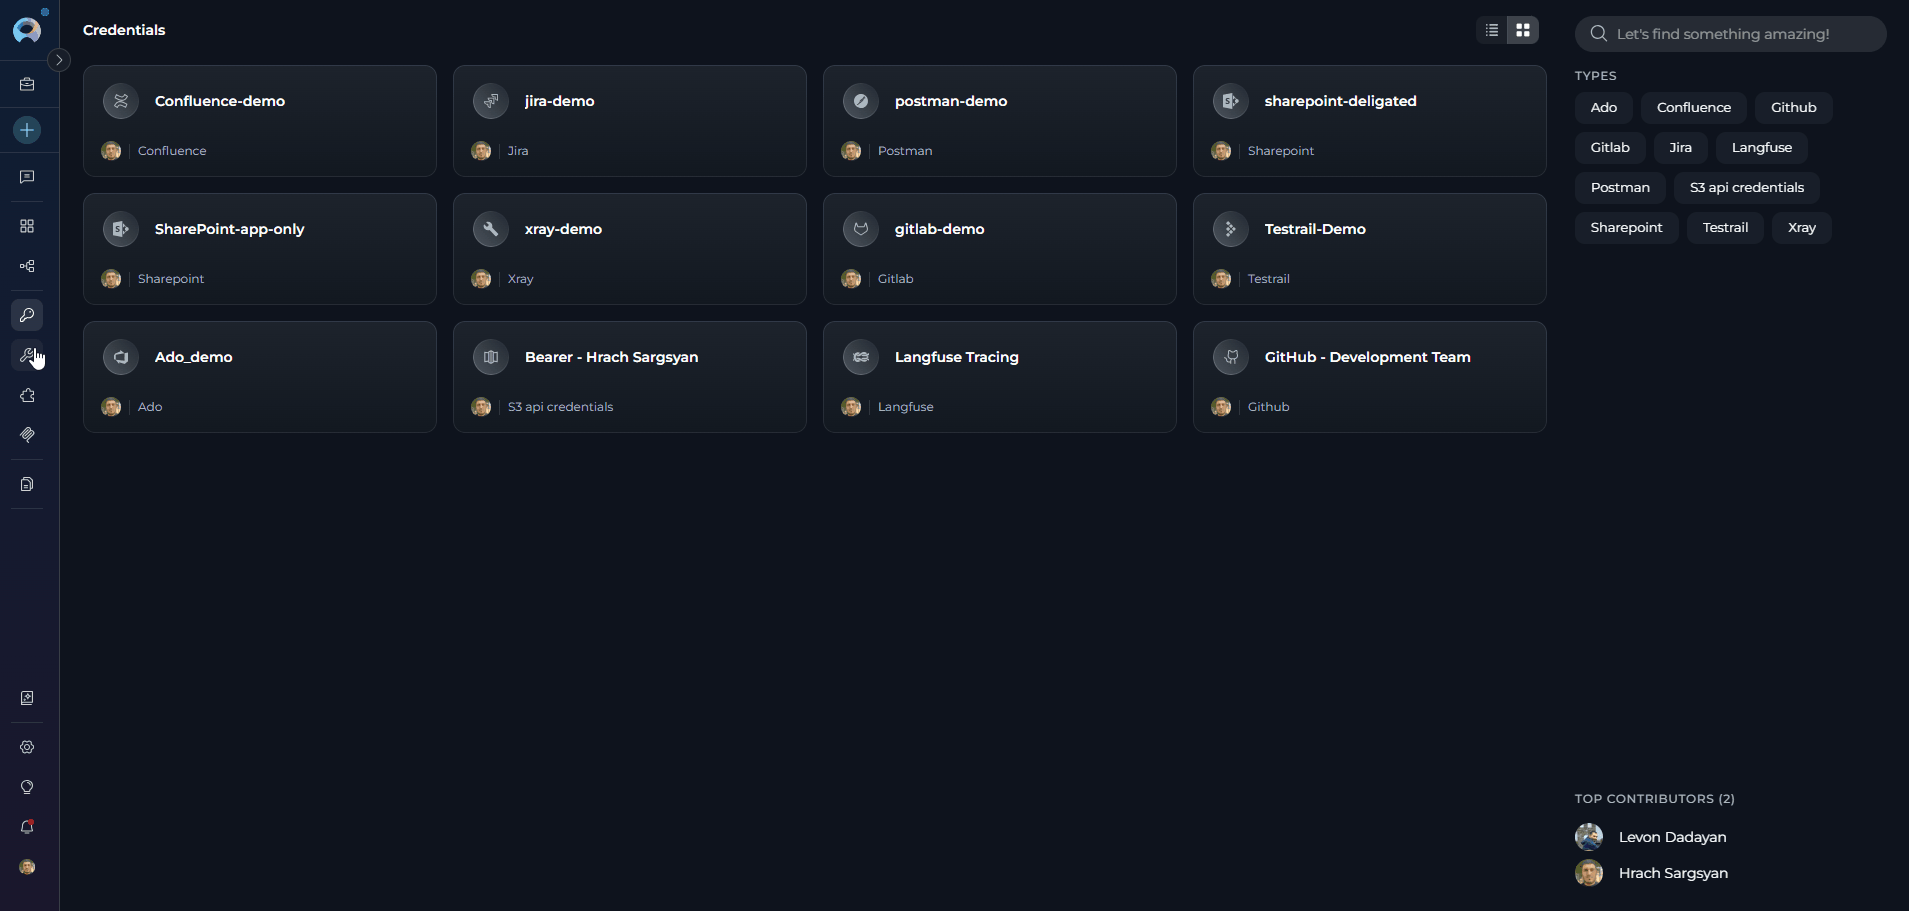Open the Confluence-demo credential card
Screen dimensions: 1909x911
[x=260, y=121]
